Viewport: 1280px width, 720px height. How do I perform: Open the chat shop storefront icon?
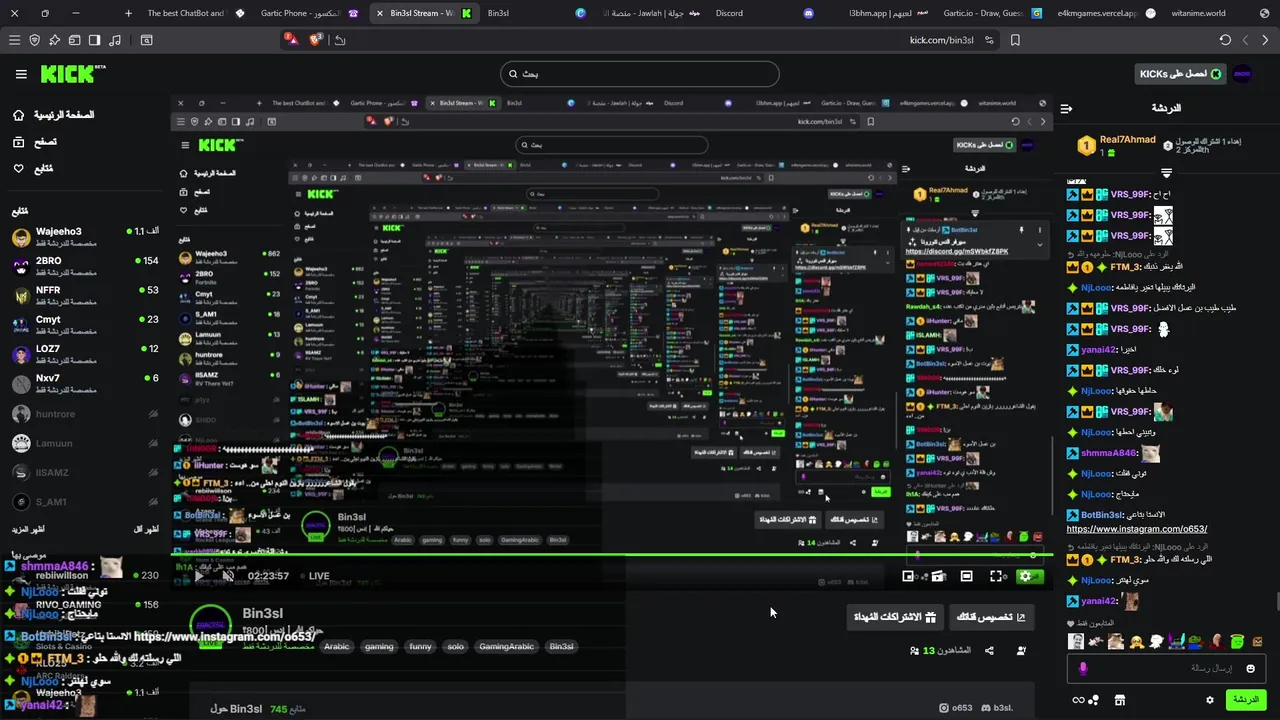(x=1120, y=700)
